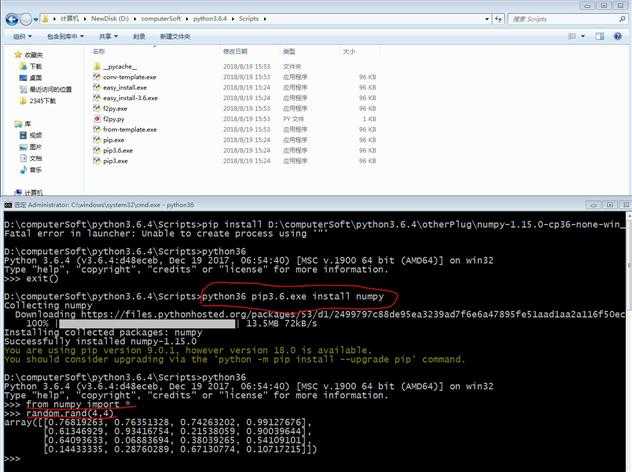Select the pip3.exe file icon

(x=97, y=161)
